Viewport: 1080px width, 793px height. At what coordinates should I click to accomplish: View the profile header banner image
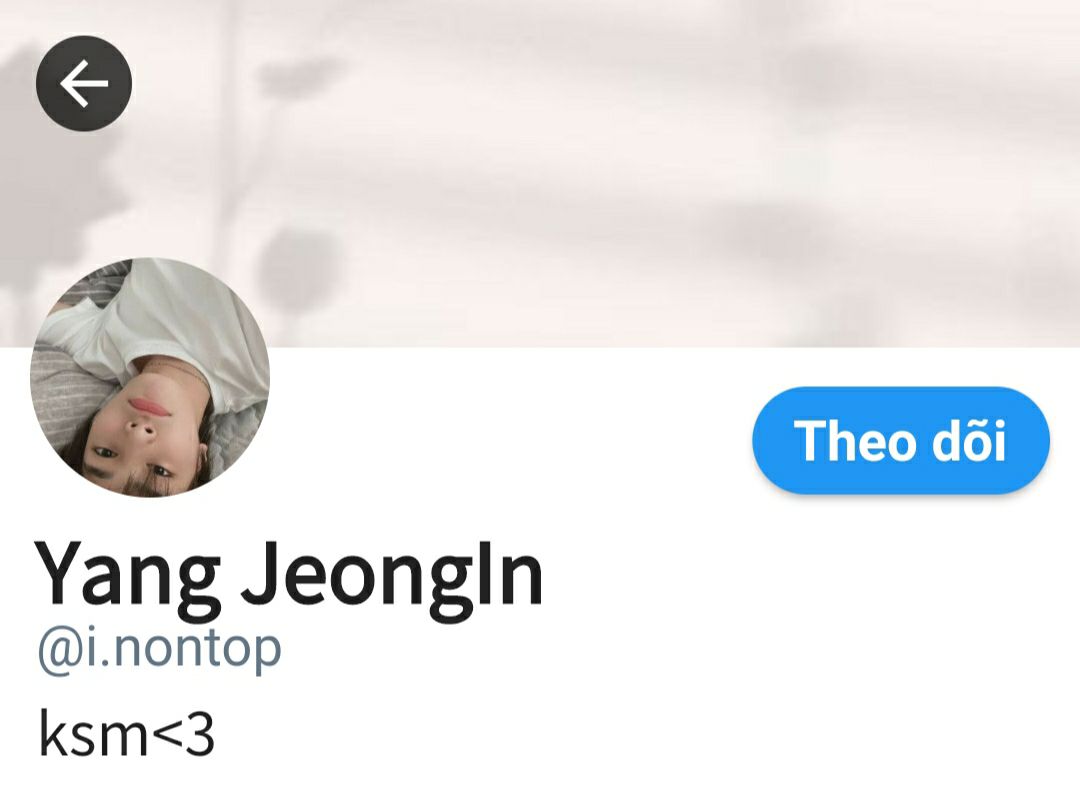point(540,173)
